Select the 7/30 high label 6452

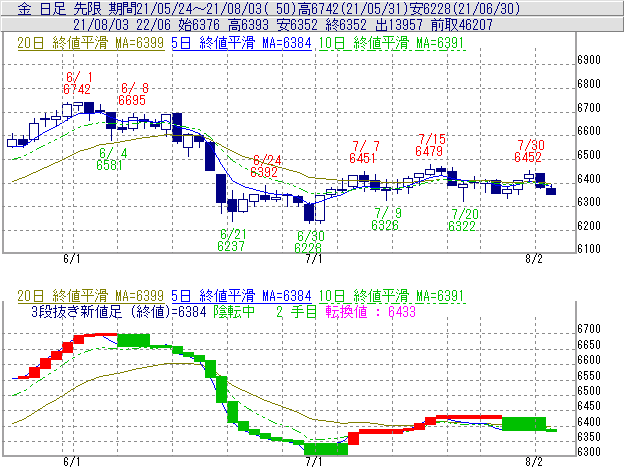point(528,157)
